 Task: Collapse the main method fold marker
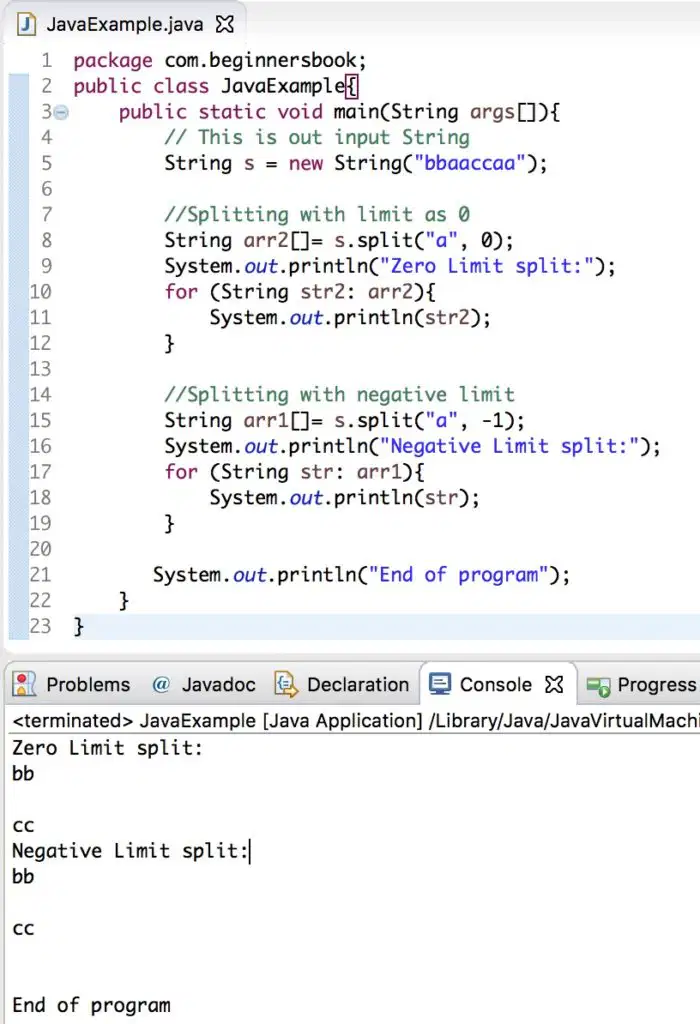[x=61, y=112]
